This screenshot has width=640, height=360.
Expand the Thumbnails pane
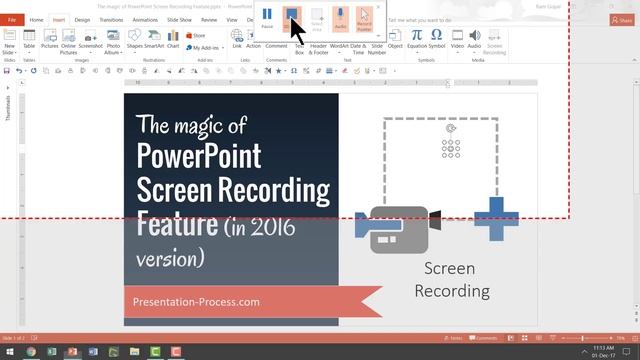point(8,88)
